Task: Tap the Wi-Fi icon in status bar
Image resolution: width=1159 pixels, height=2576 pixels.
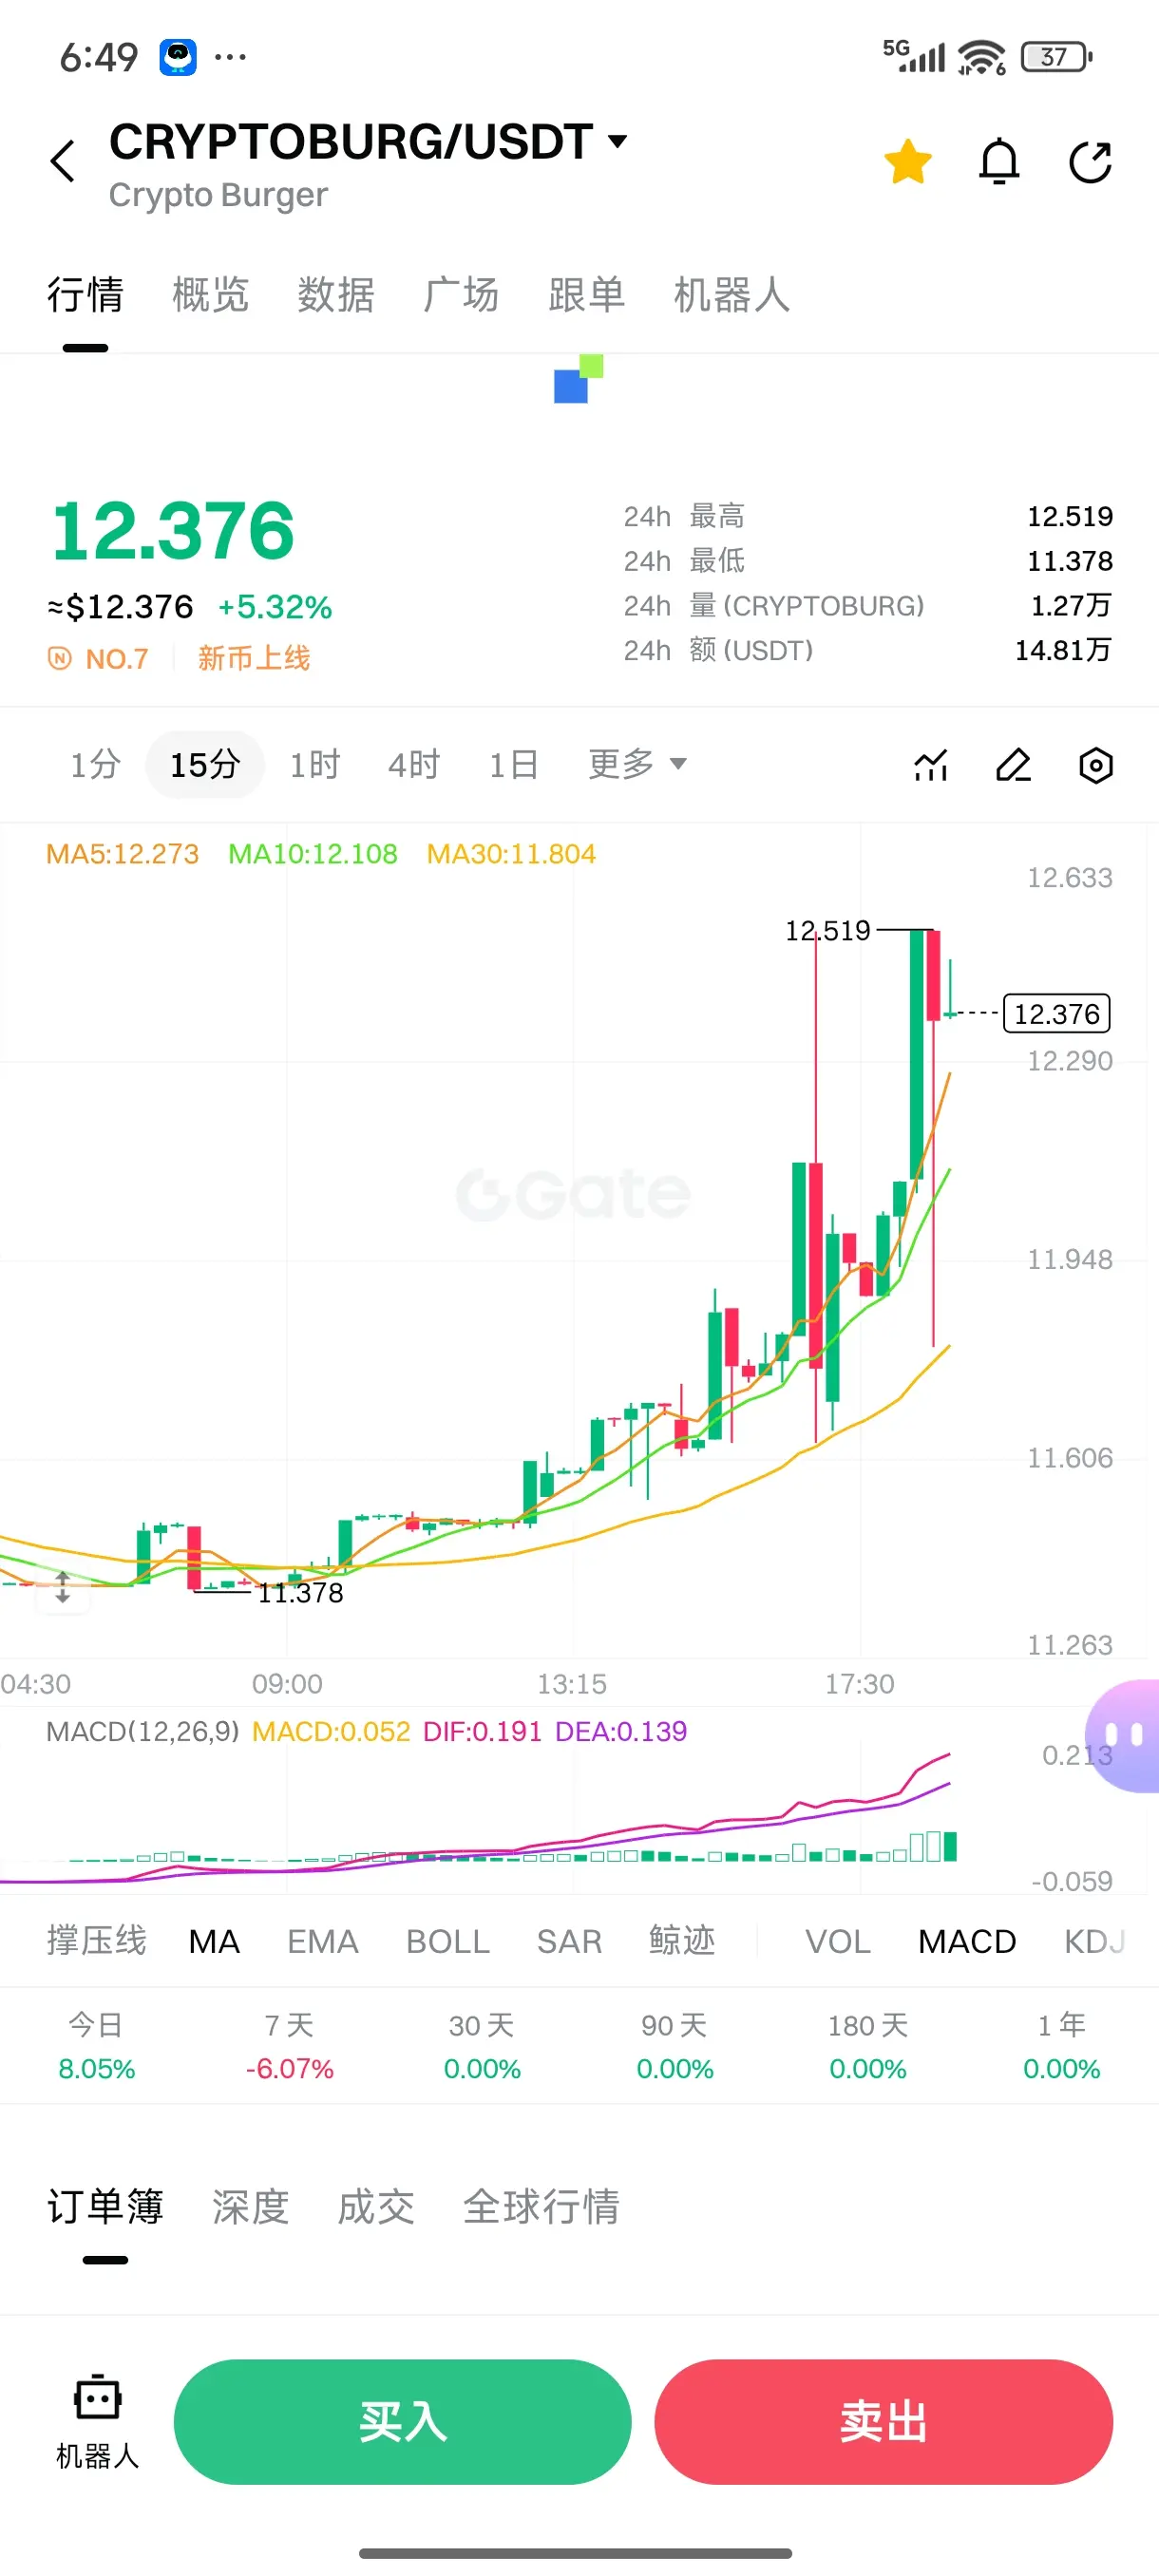Action: pos(982,57)
